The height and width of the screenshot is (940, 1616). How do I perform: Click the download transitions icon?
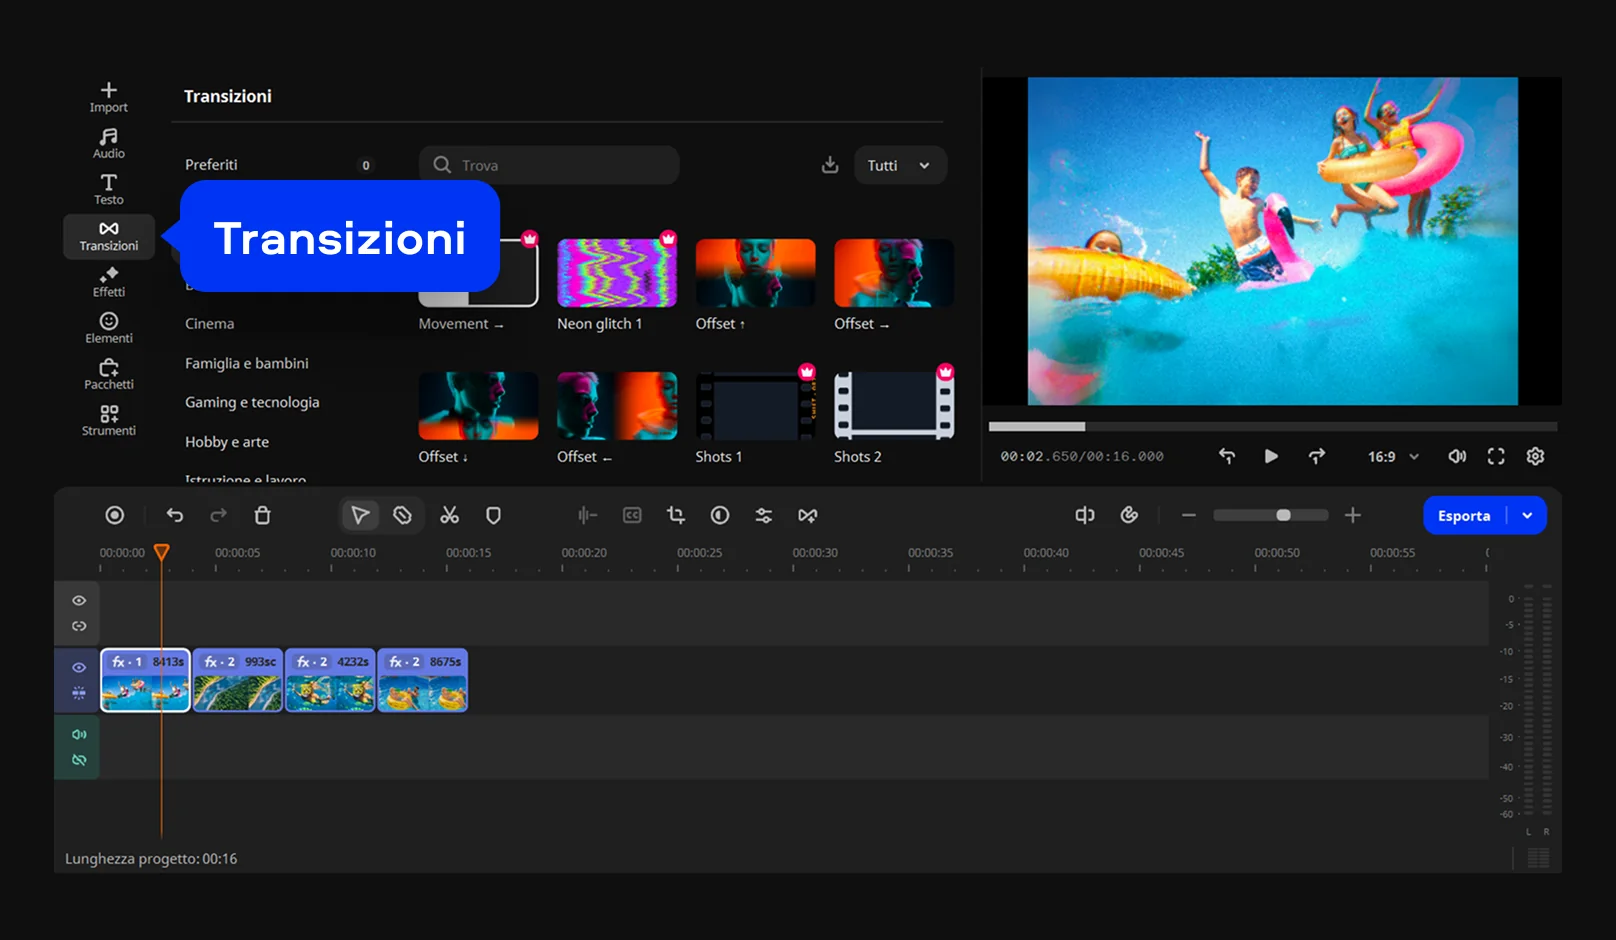[830, 165]
